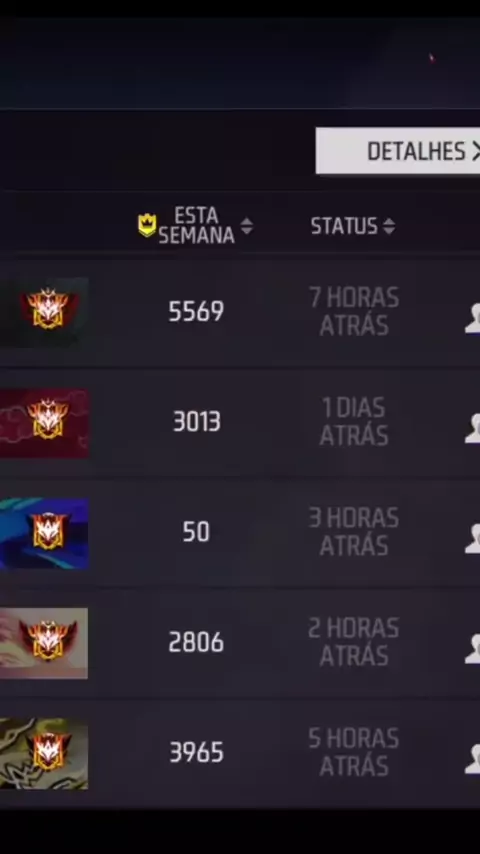Viewport: 480px width, 854px height.
Task: Select rank badge on blue banner
Action: click(48, 530)
